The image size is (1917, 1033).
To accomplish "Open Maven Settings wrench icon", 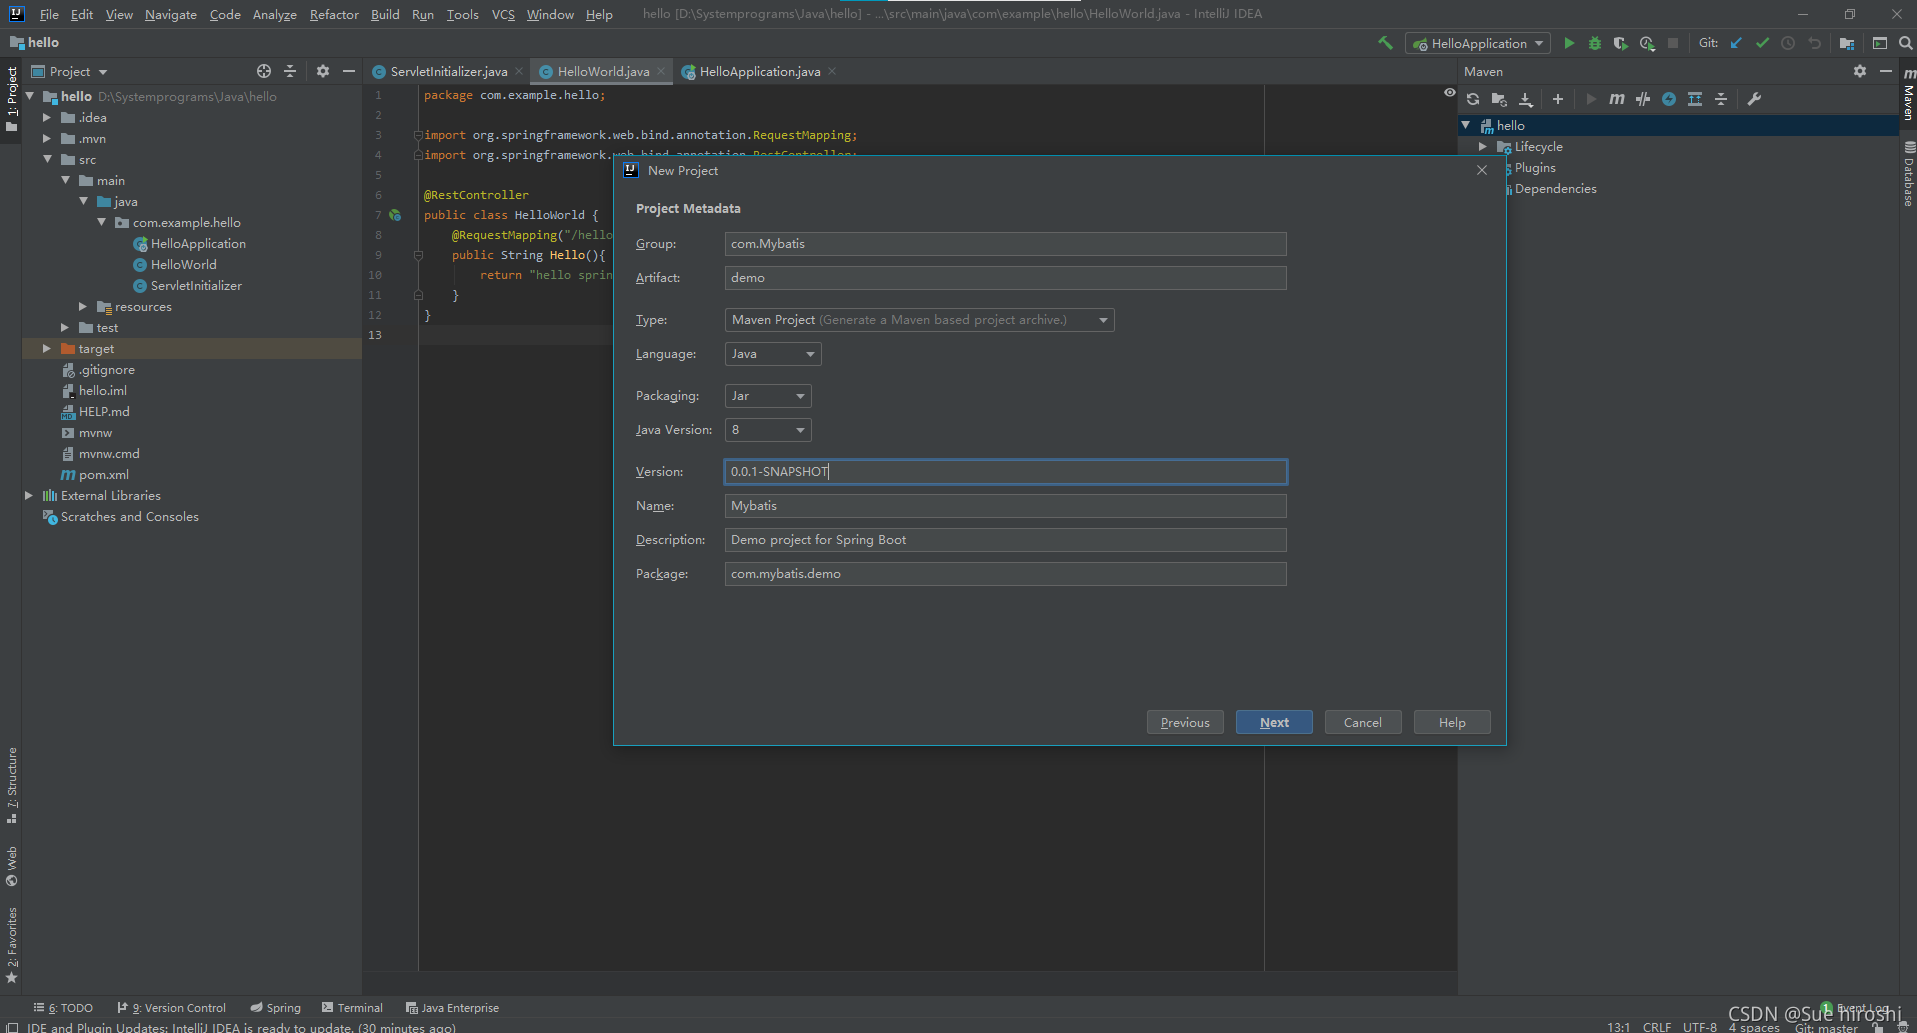I will pos(1754,99).
